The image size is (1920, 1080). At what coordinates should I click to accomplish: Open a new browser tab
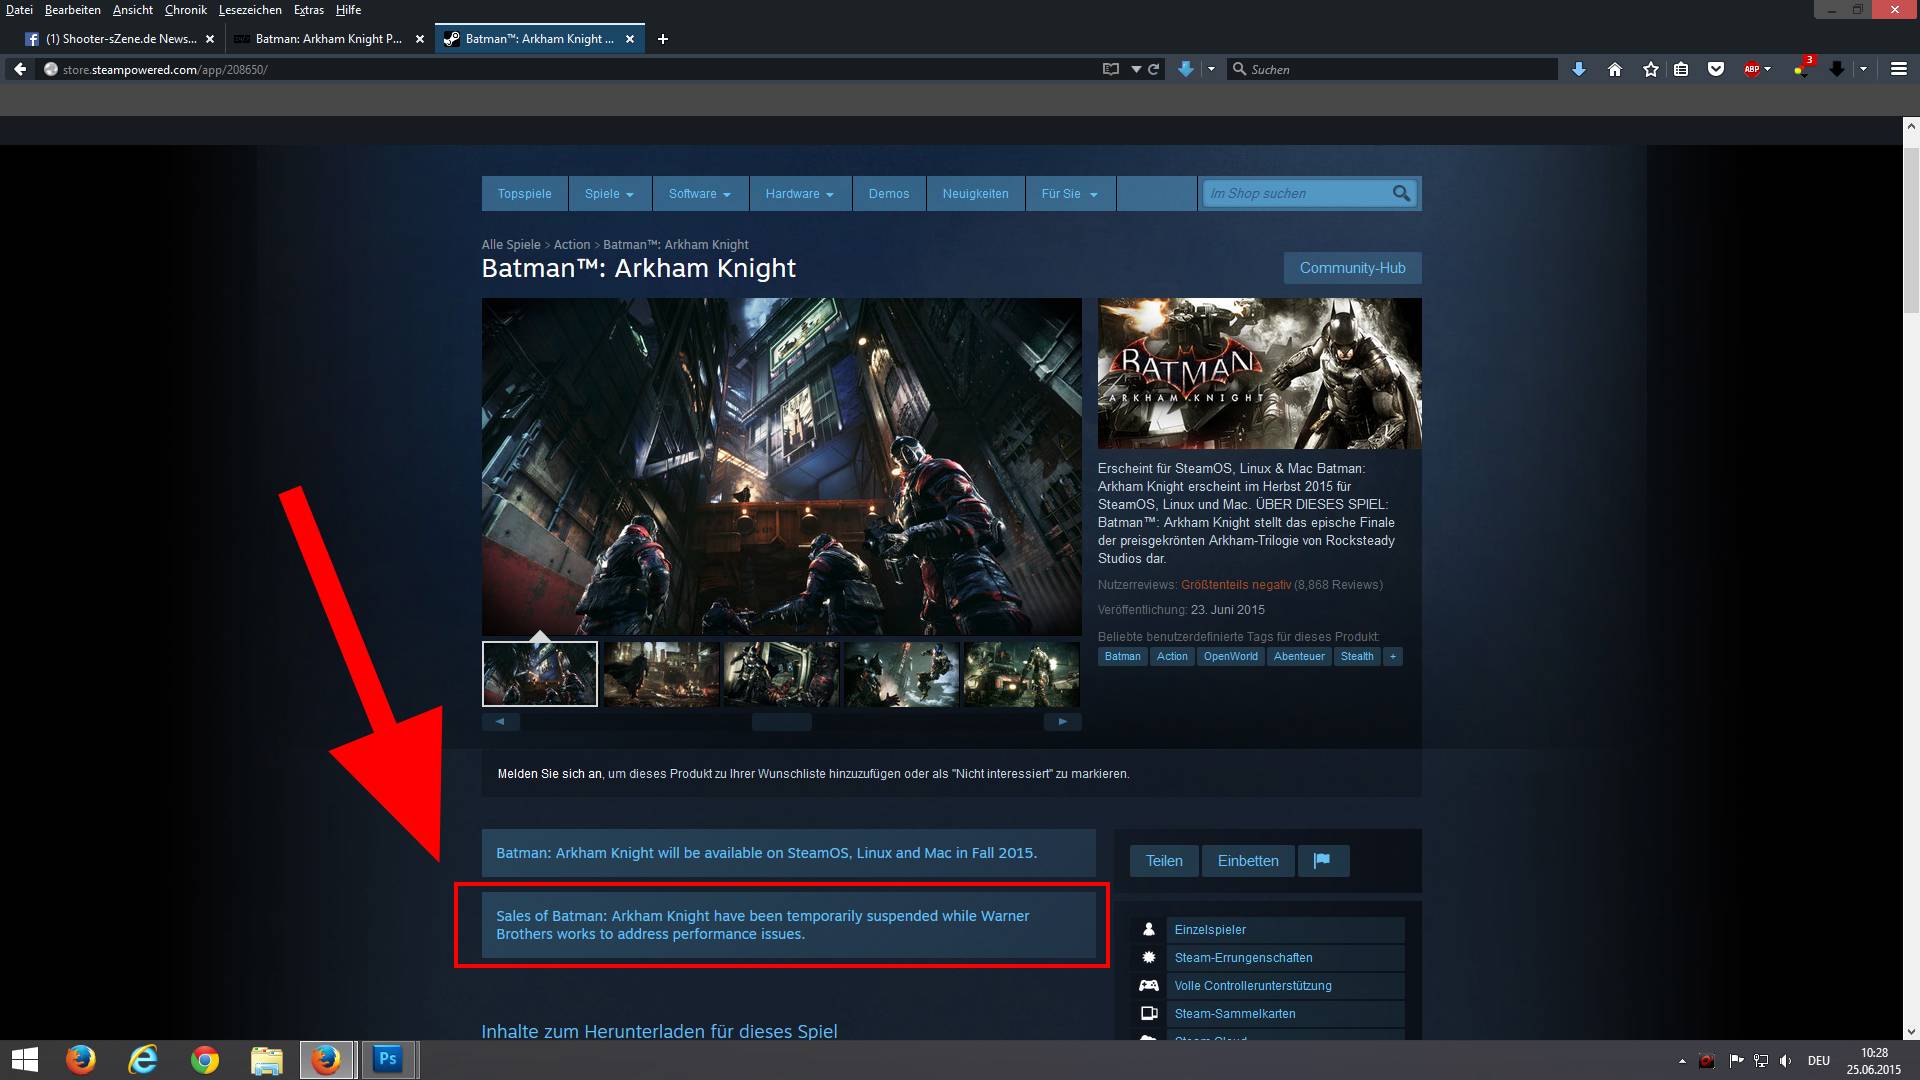[662, 39]
